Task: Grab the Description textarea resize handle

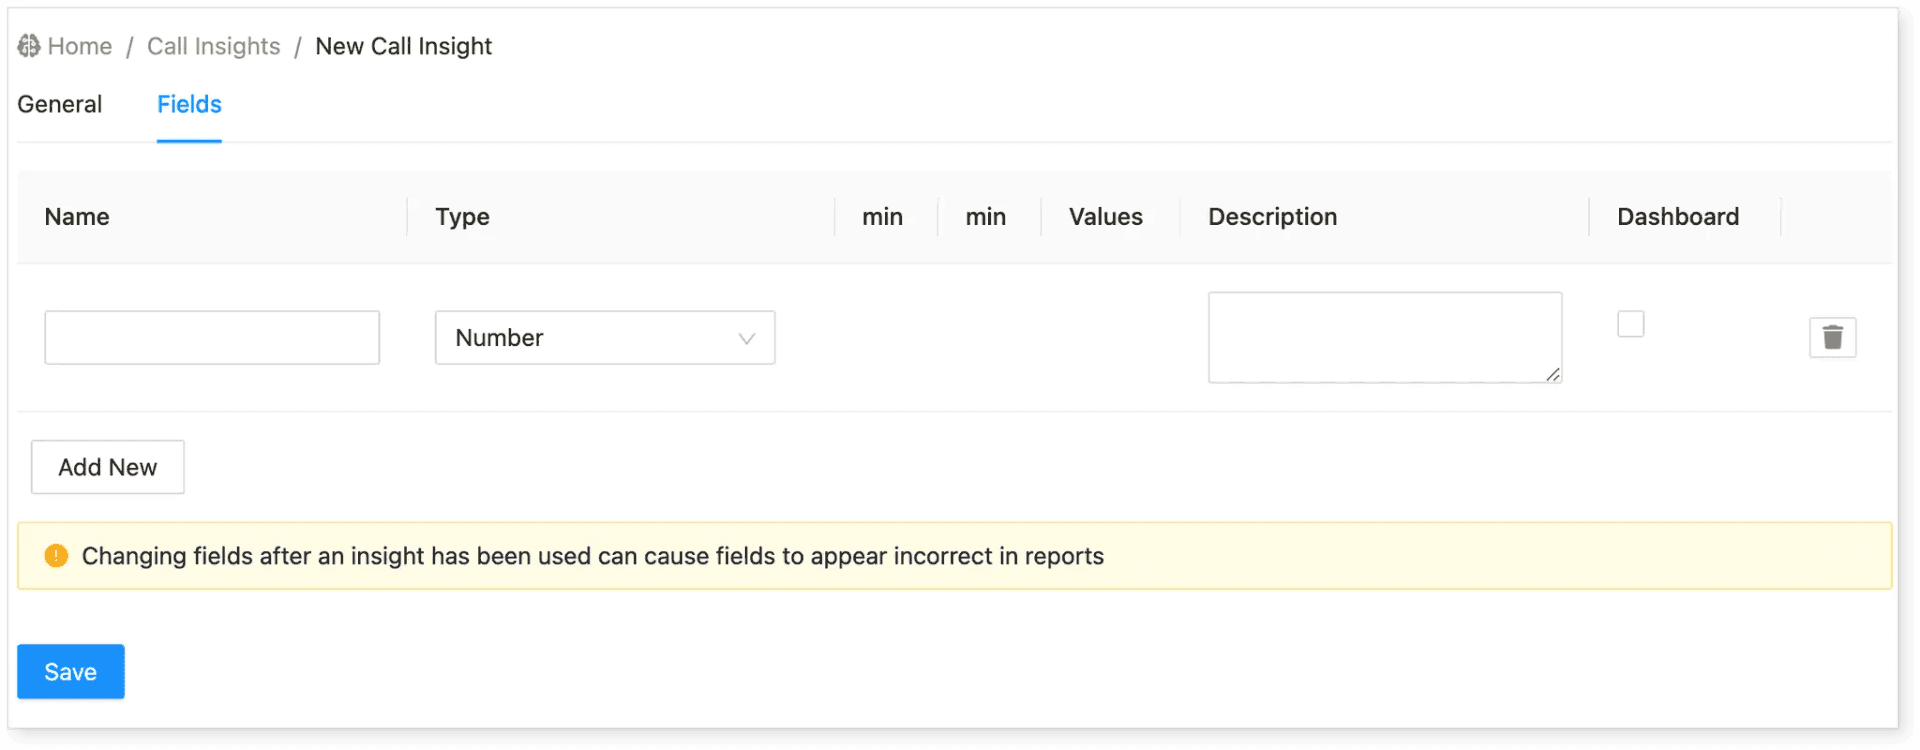Action: point(1552,374)
